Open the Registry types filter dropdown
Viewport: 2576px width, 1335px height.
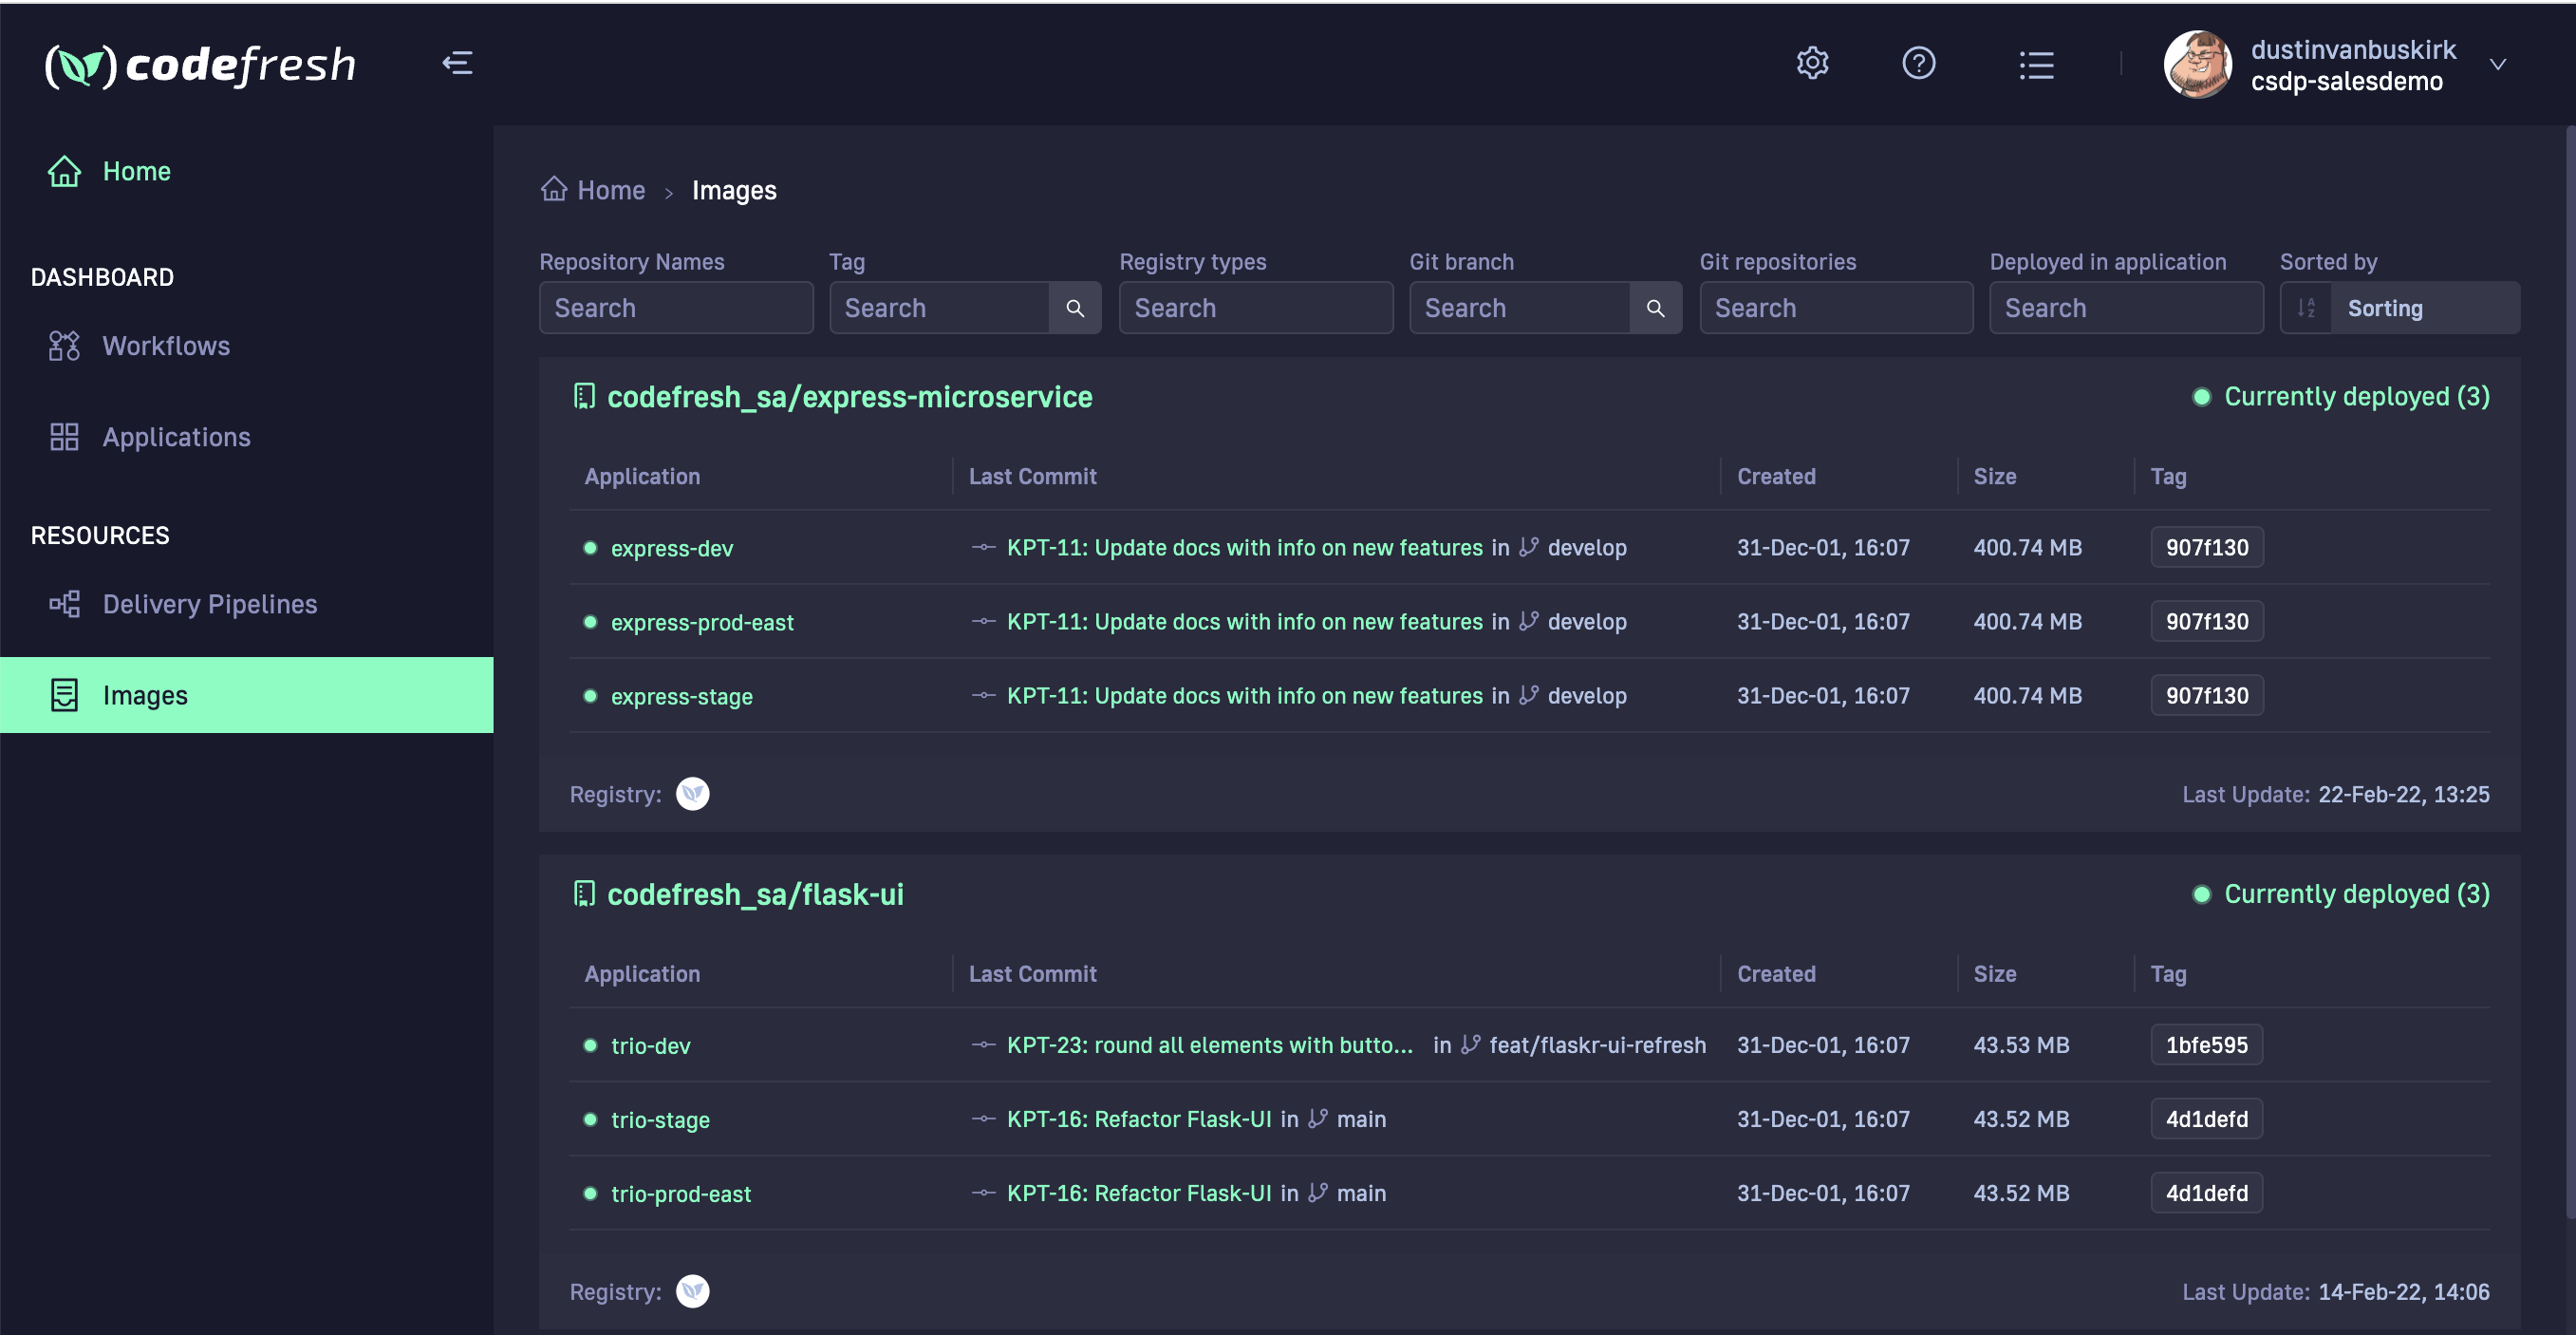pos(1255,308)
